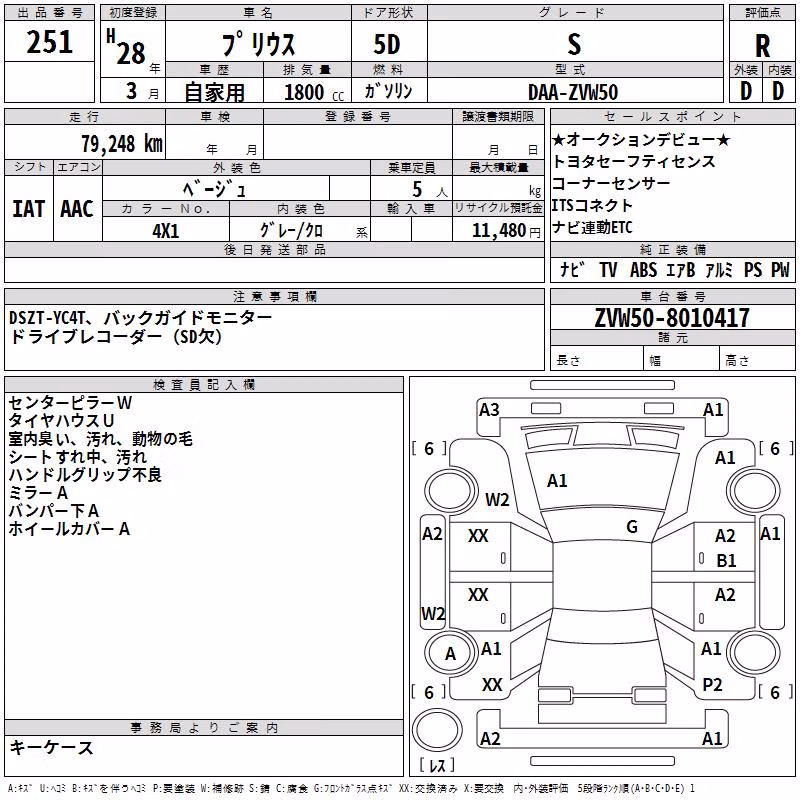The width and height of the screenshot is (800, 800).
Task: Click the inspector note センターピラーW
Action: [x=70, y=403]
